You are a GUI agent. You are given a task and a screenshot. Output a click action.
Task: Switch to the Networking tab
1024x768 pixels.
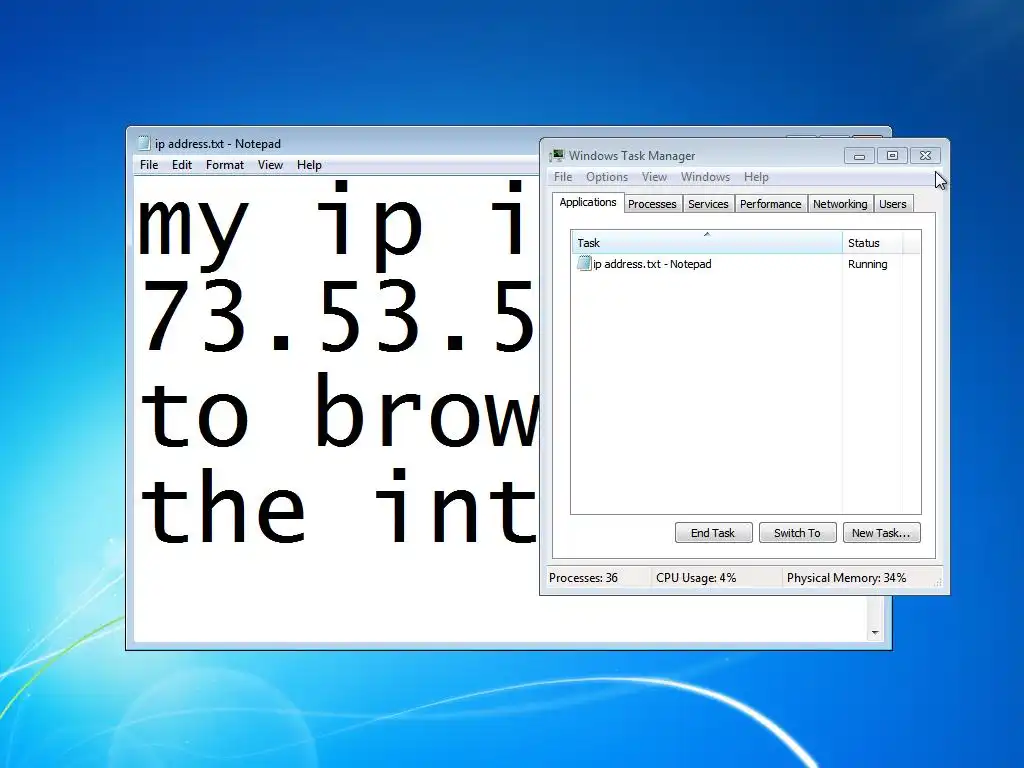[840, 204]
